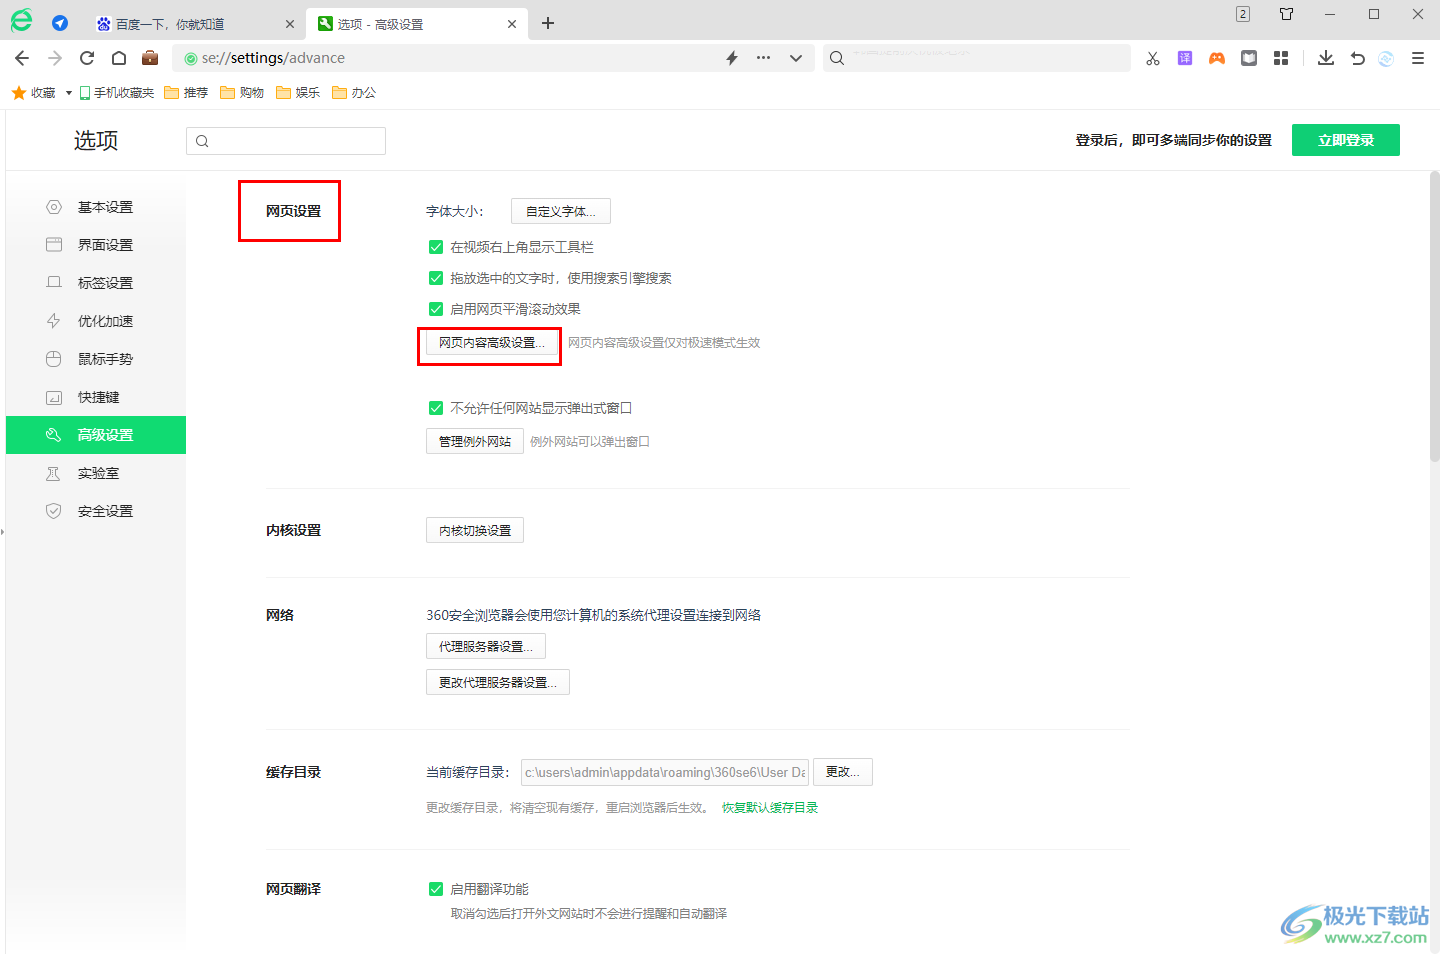This screenshot has height=954, width=1440.
Task: Click the 恢复默认缓存目录 link
Action: pyautogui.click(x=770, y=807)
